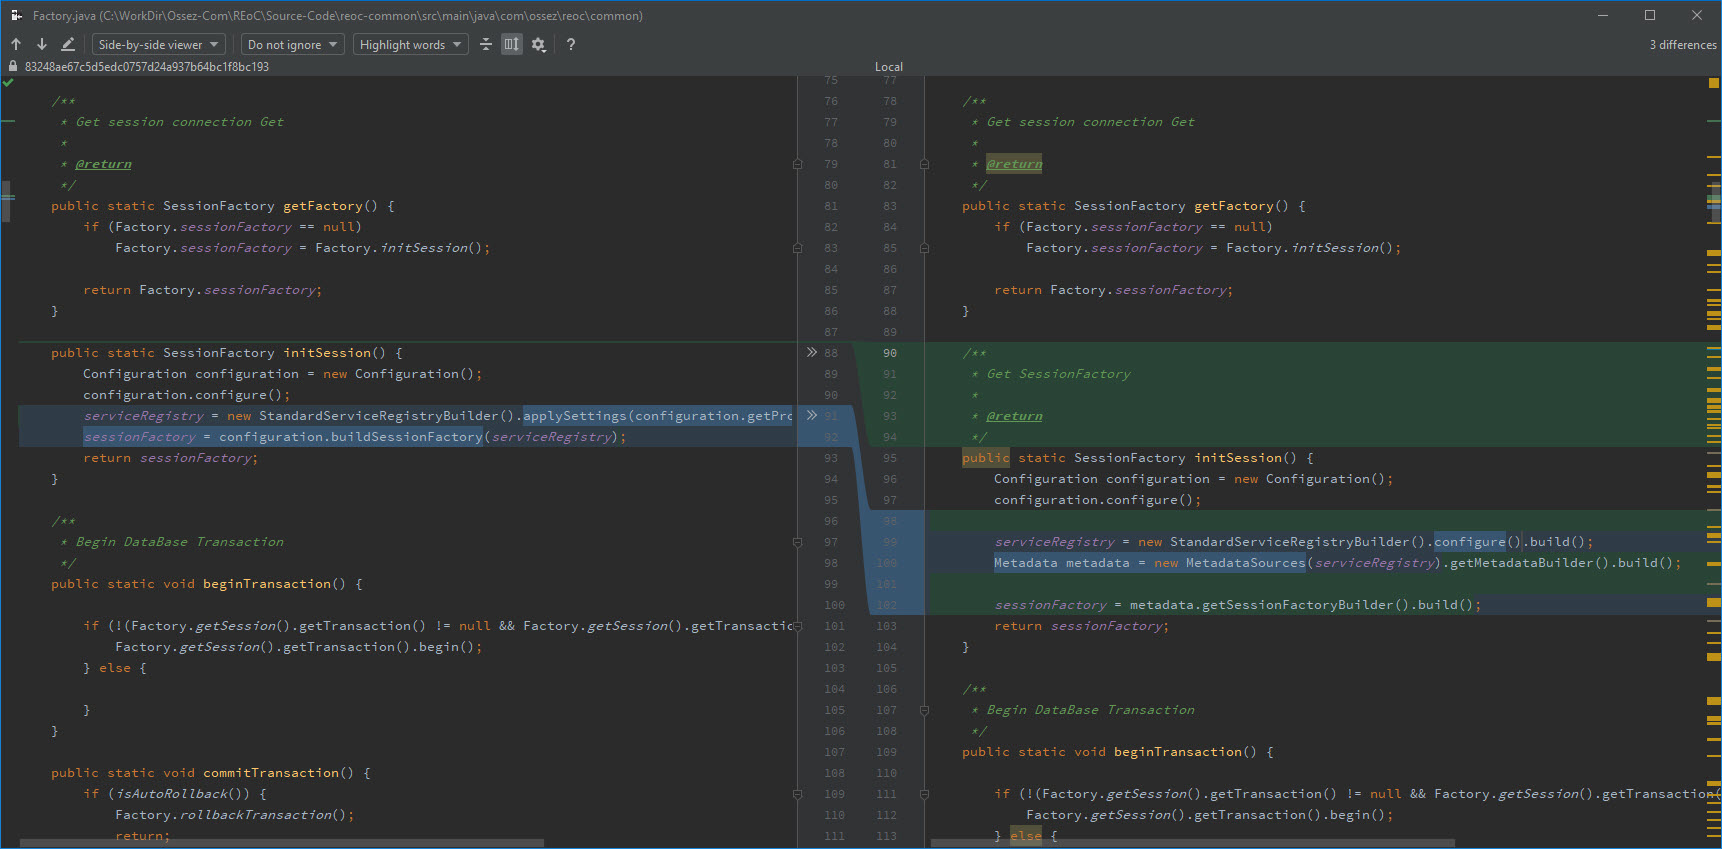Click right pane 'getFactory()' method name
This screenshot has height=849, width=1722.
coord(1241,206)
